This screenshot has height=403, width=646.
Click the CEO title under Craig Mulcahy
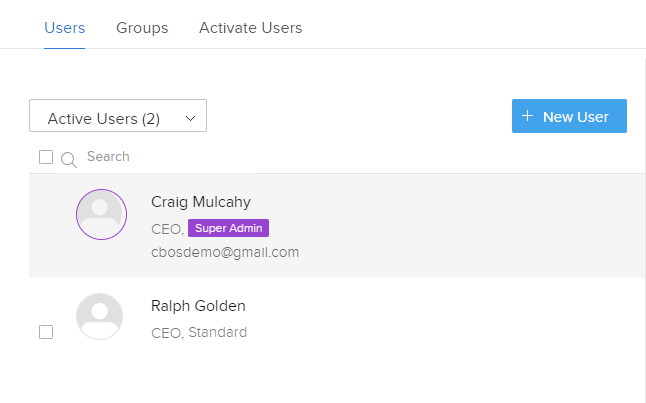[x=167, y=229]
